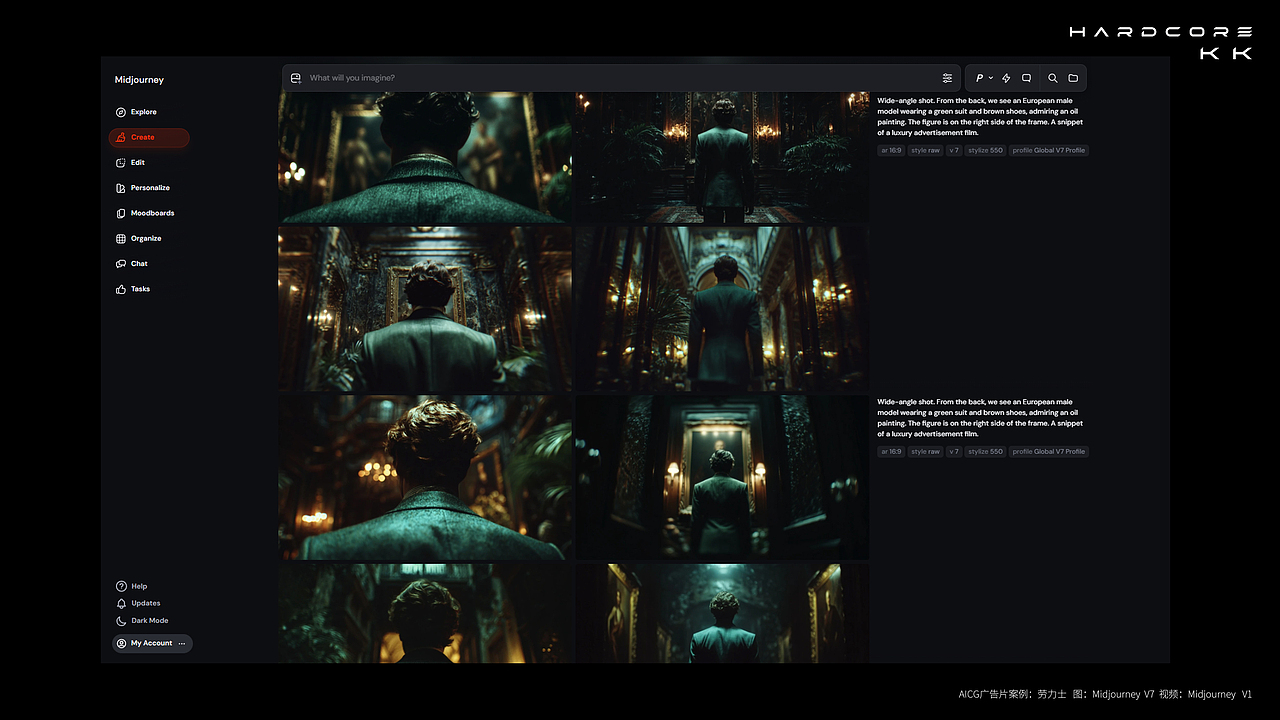The width and height of the screenshot is (1280, 720).
Task: Click the Help question mark icon
Action: click(122, 586)
